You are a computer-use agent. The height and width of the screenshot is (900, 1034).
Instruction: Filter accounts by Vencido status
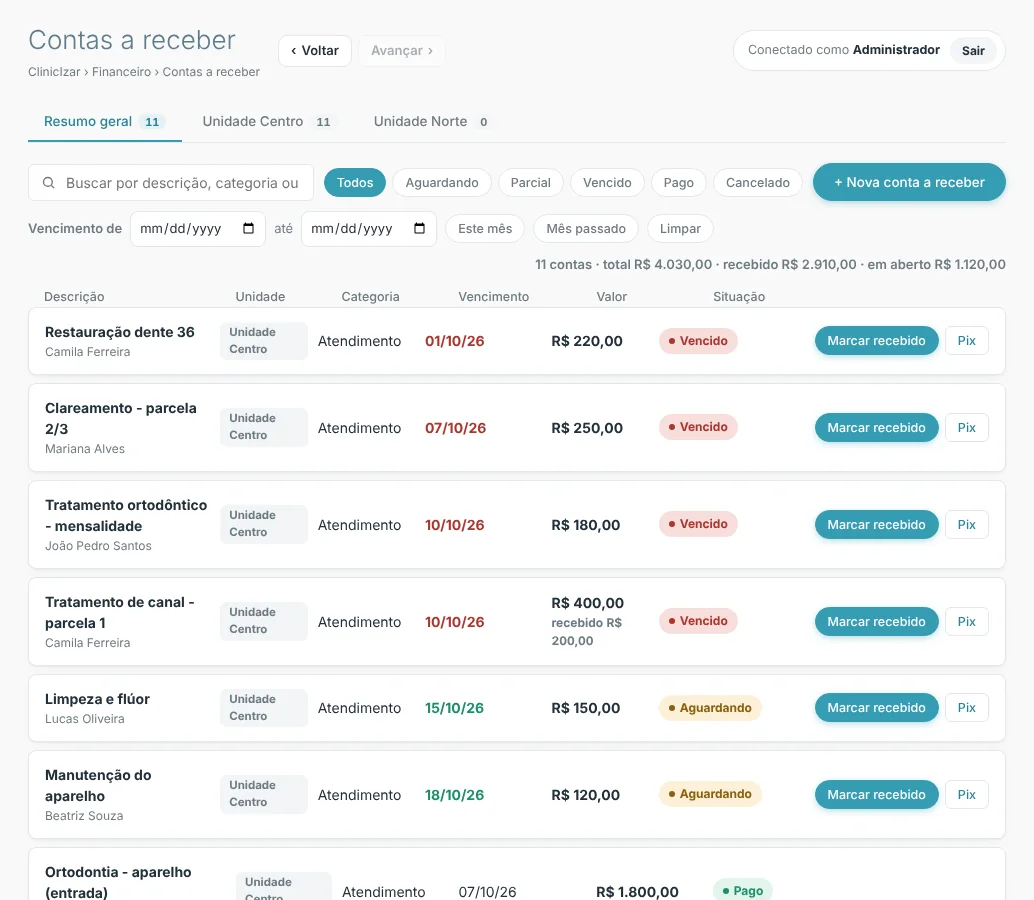tap(607, 183)
